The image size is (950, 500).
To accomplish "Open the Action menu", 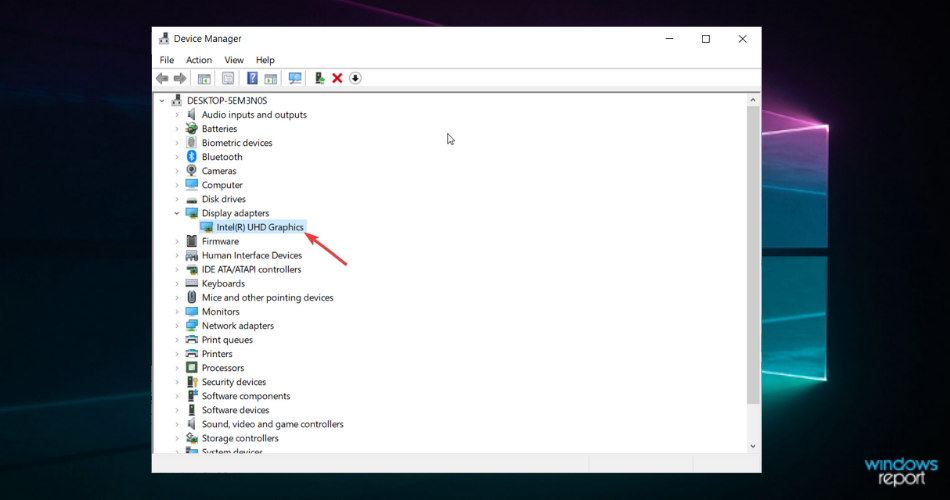I will coord(199,60).
